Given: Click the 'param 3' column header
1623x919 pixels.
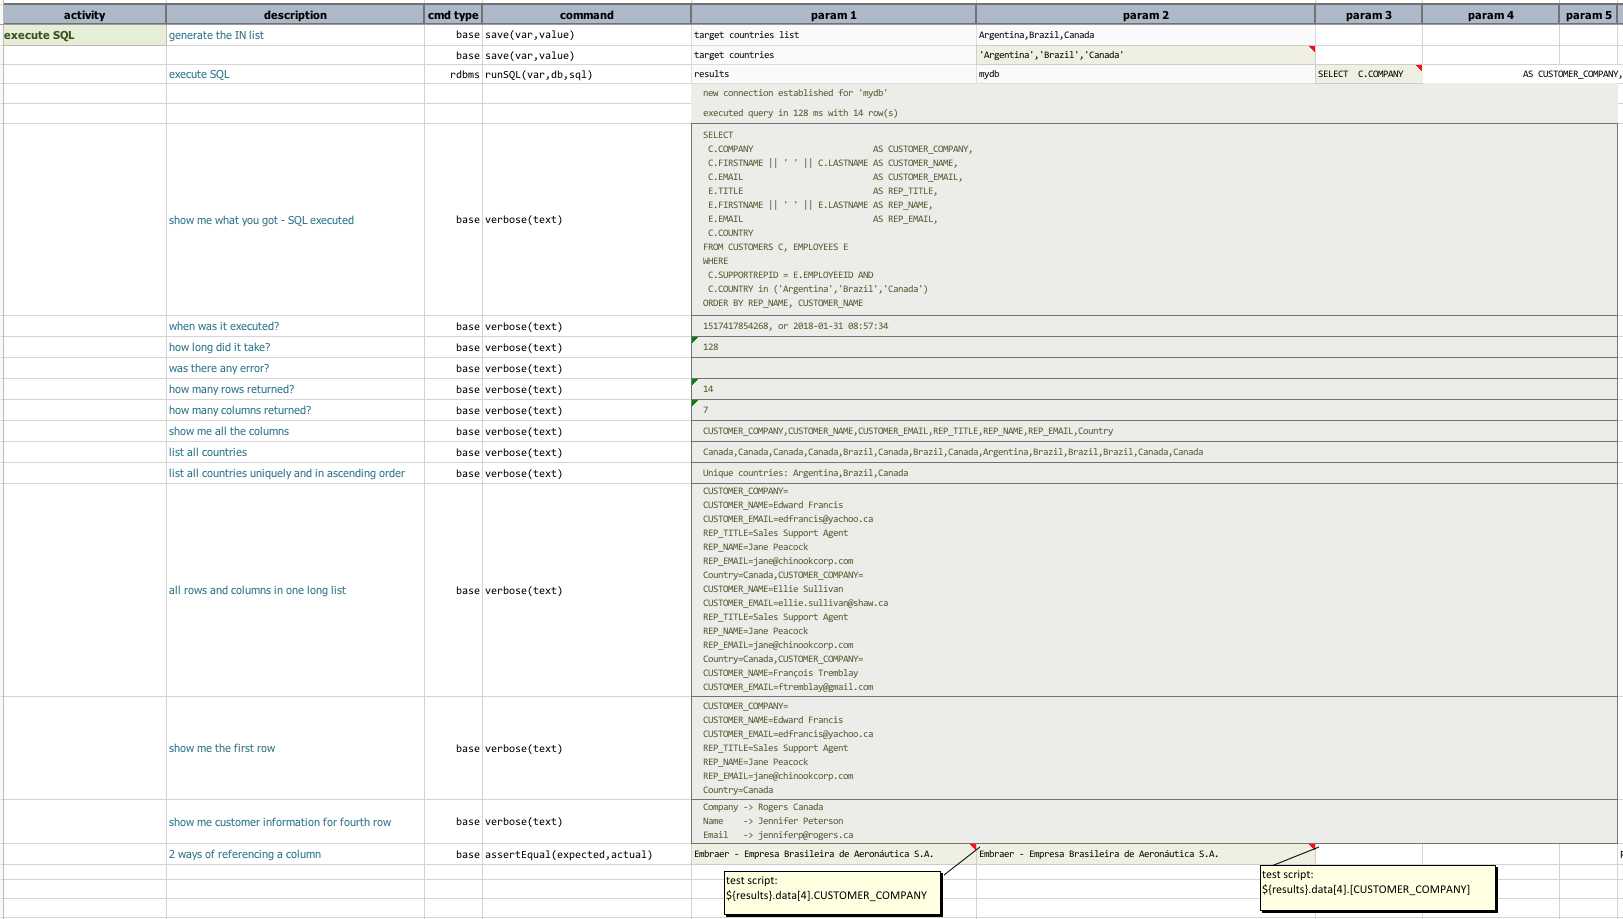Looking at the screenshot, I should [1368, 15].
